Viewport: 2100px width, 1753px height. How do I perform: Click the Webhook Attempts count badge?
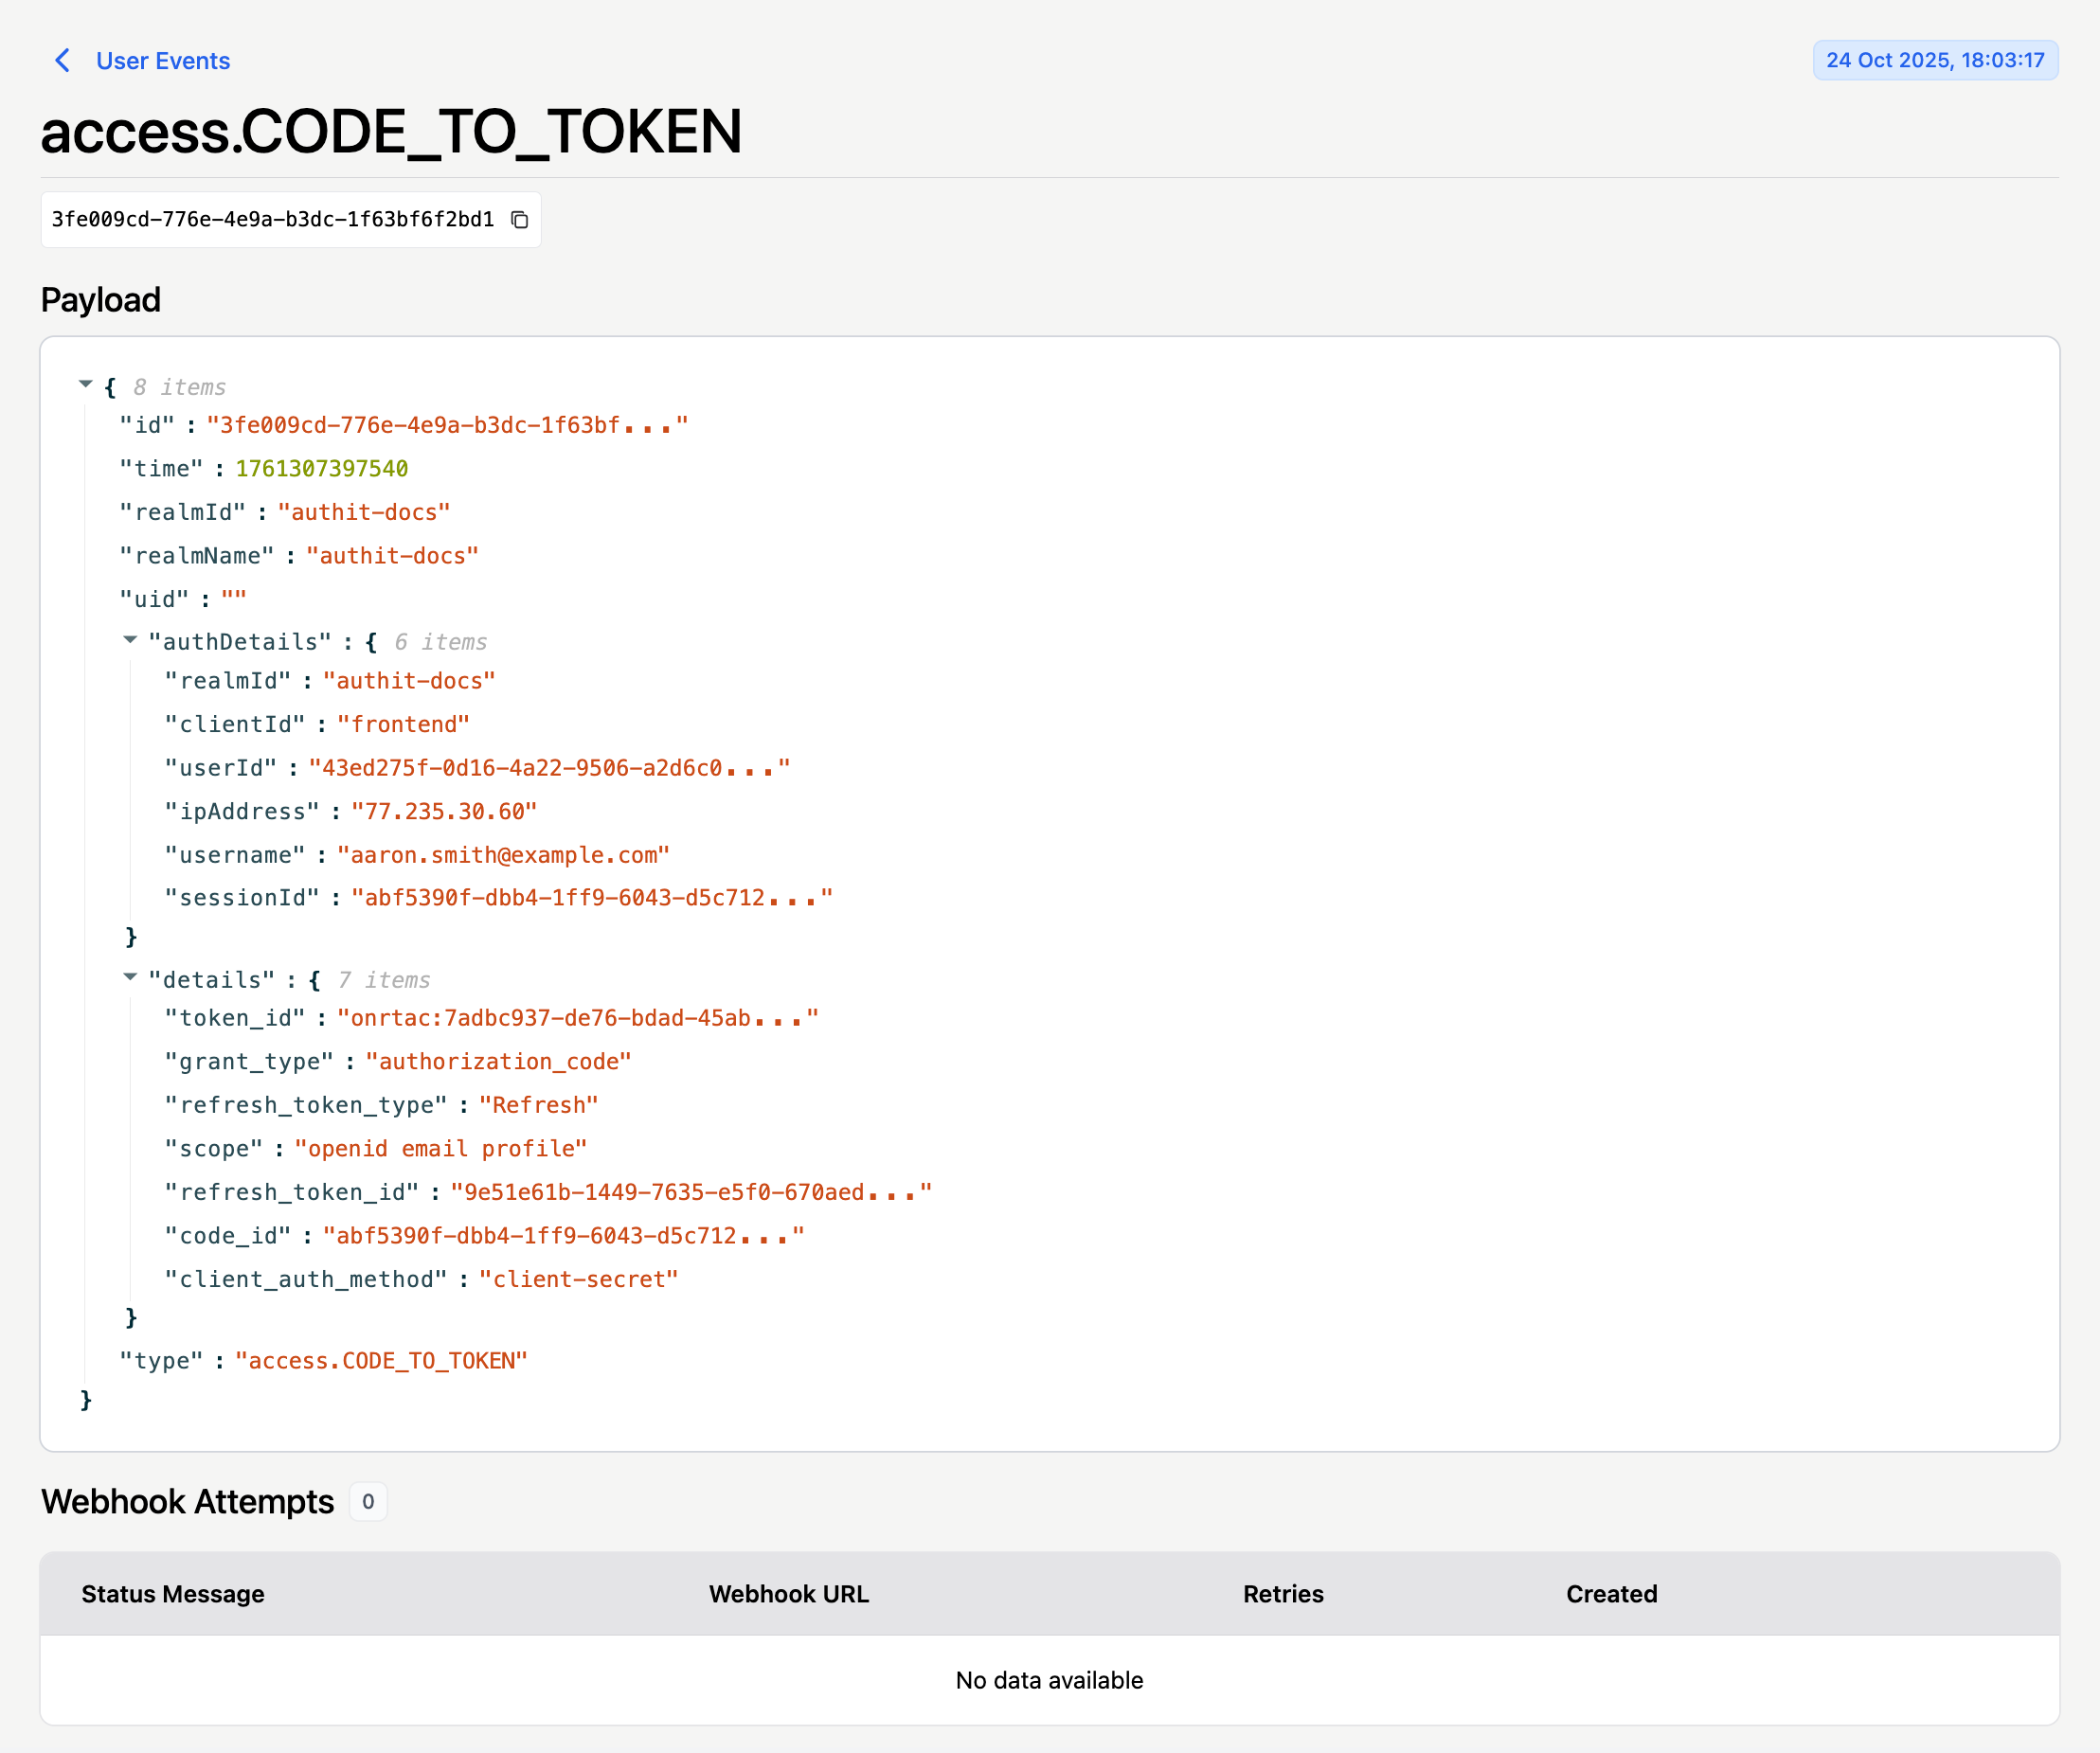tap(368, 1502)
